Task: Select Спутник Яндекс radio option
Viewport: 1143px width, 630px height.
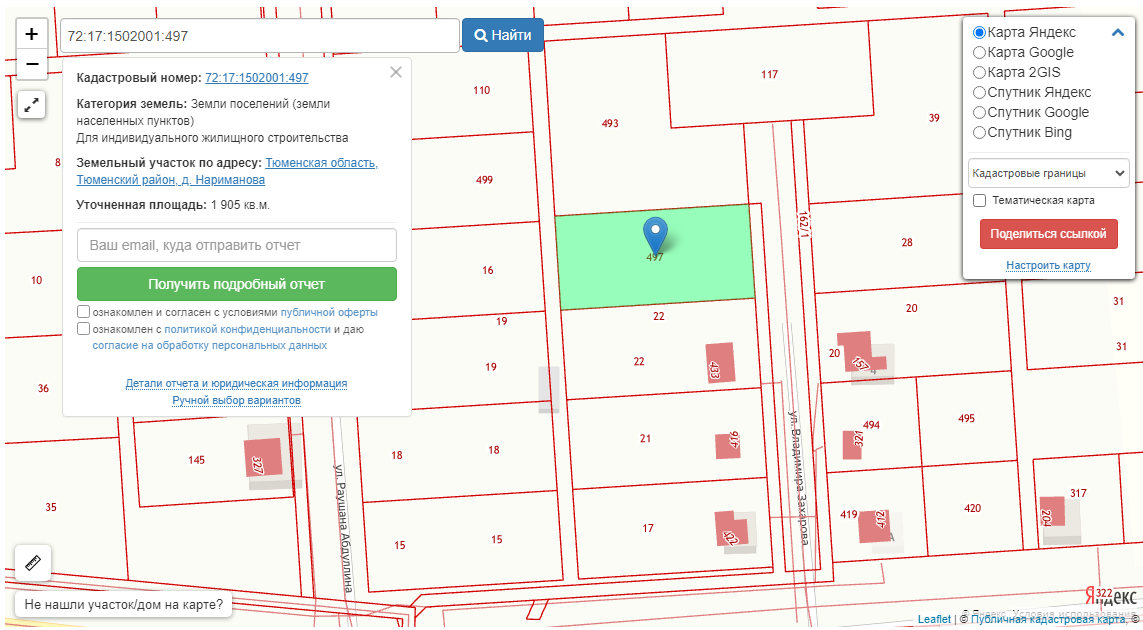Action: pos(980,93)
